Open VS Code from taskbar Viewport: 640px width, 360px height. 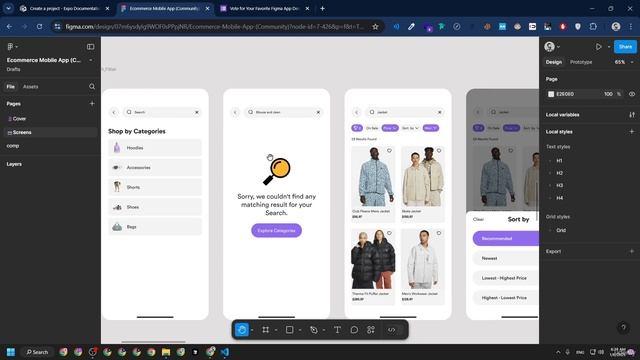pos(225,352)
